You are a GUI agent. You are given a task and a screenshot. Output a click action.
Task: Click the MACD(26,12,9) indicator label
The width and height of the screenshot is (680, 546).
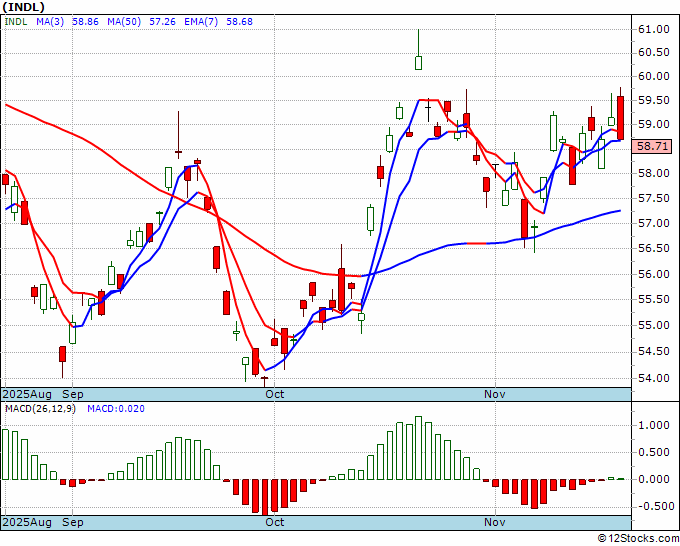click(x=40, y=409)
